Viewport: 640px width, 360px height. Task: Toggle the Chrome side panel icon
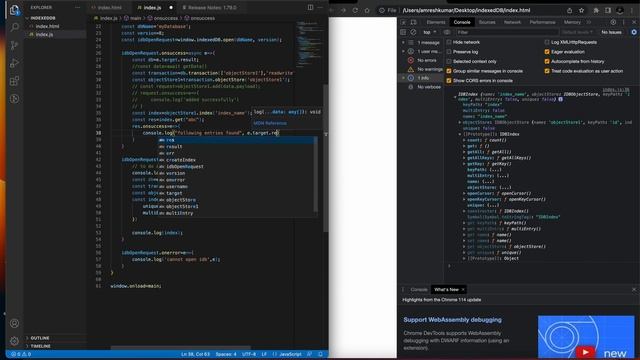point(608,10)
